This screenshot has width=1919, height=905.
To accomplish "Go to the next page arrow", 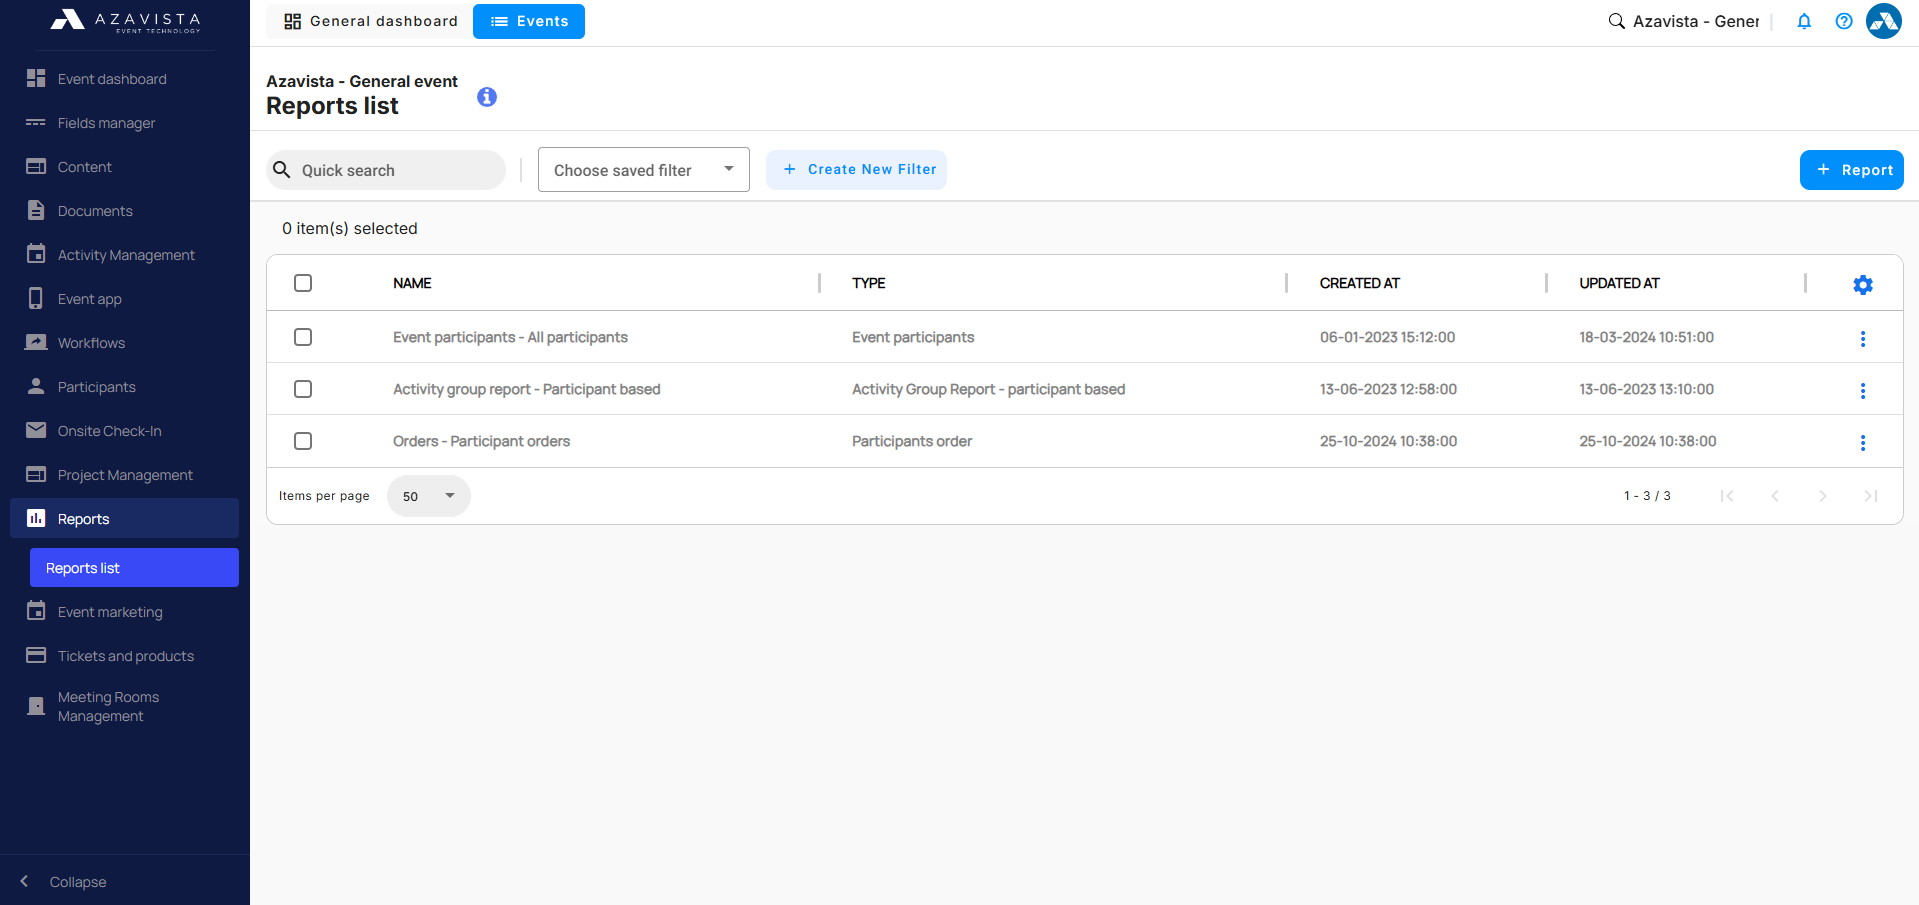I will click(1823, 496).
